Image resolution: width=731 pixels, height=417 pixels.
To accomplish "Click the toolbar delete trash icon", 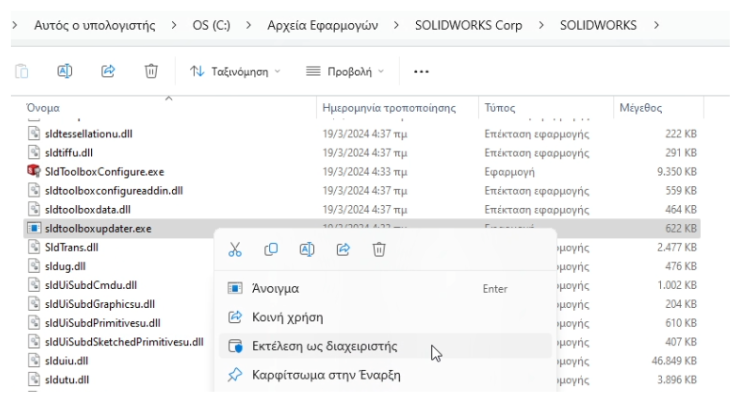I will point(150,71).
